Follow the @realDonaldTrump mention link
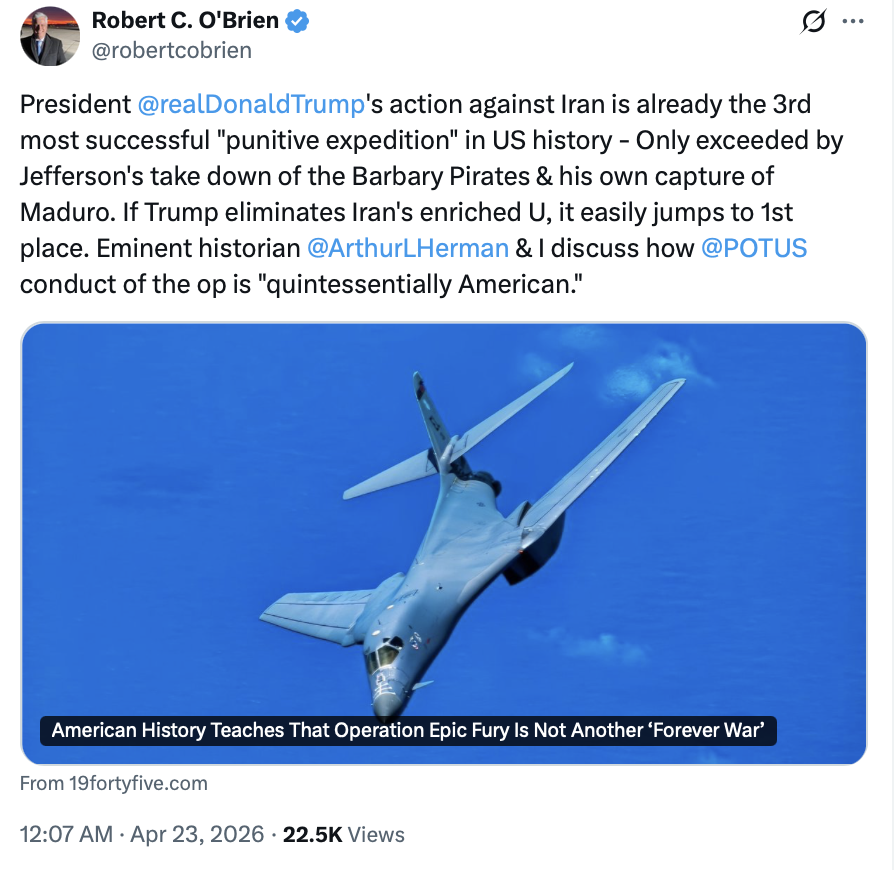894x870 pixels. point(251,104)
